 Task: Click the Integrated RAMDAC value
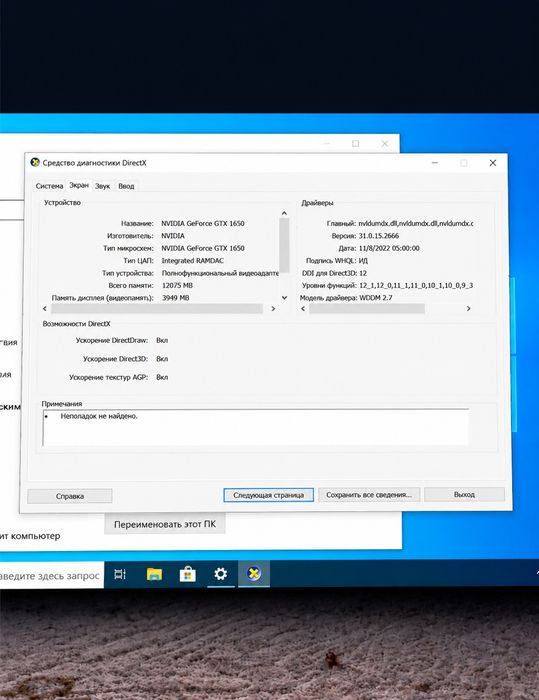(x=192, y=260)
